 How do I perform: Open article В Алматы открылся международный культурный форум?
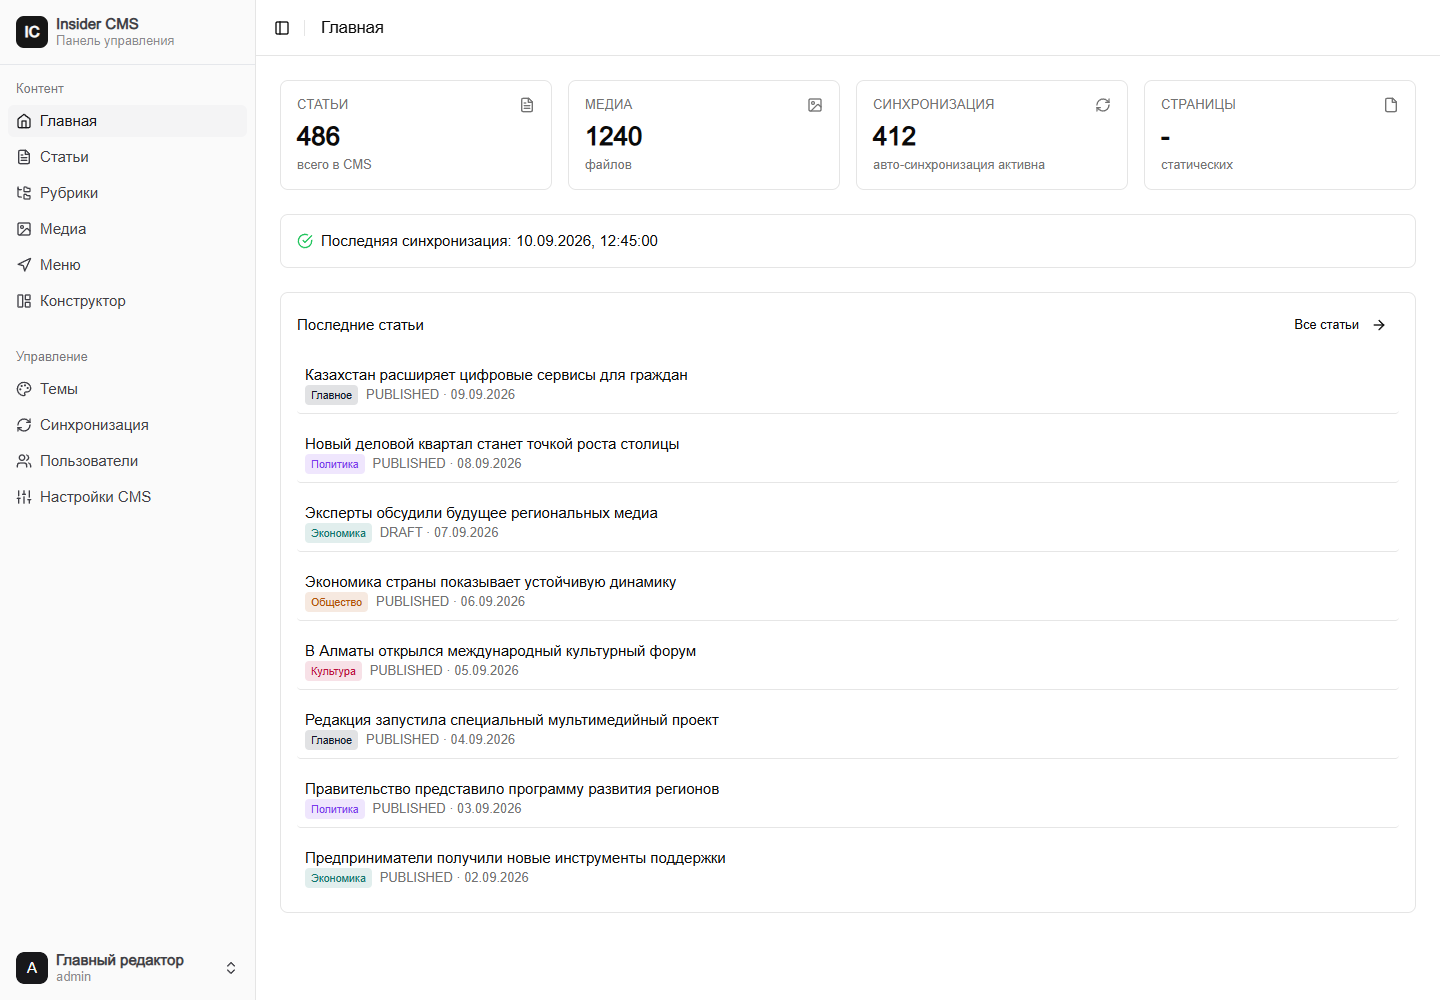500,651
